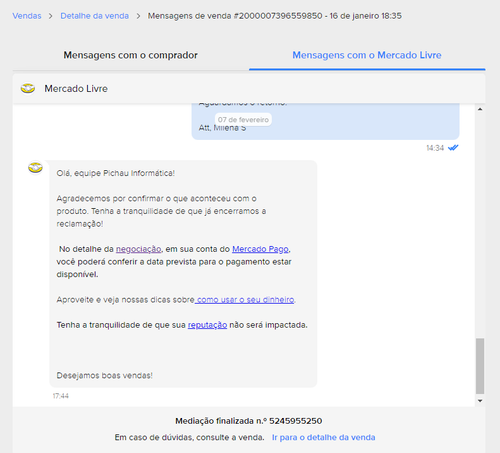Open the Mercado Pago link

(x=260, y=249)
